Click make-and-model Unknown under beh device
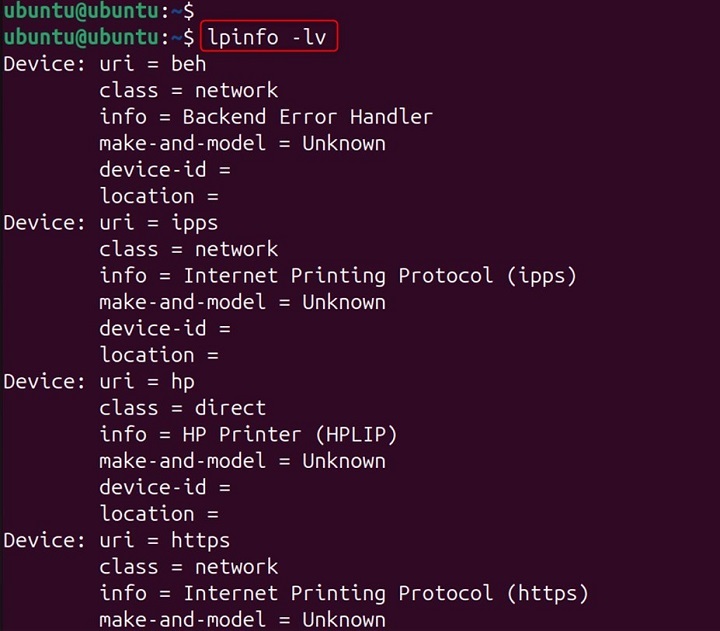This screenshot has width=720, height=631. [242, 143]
